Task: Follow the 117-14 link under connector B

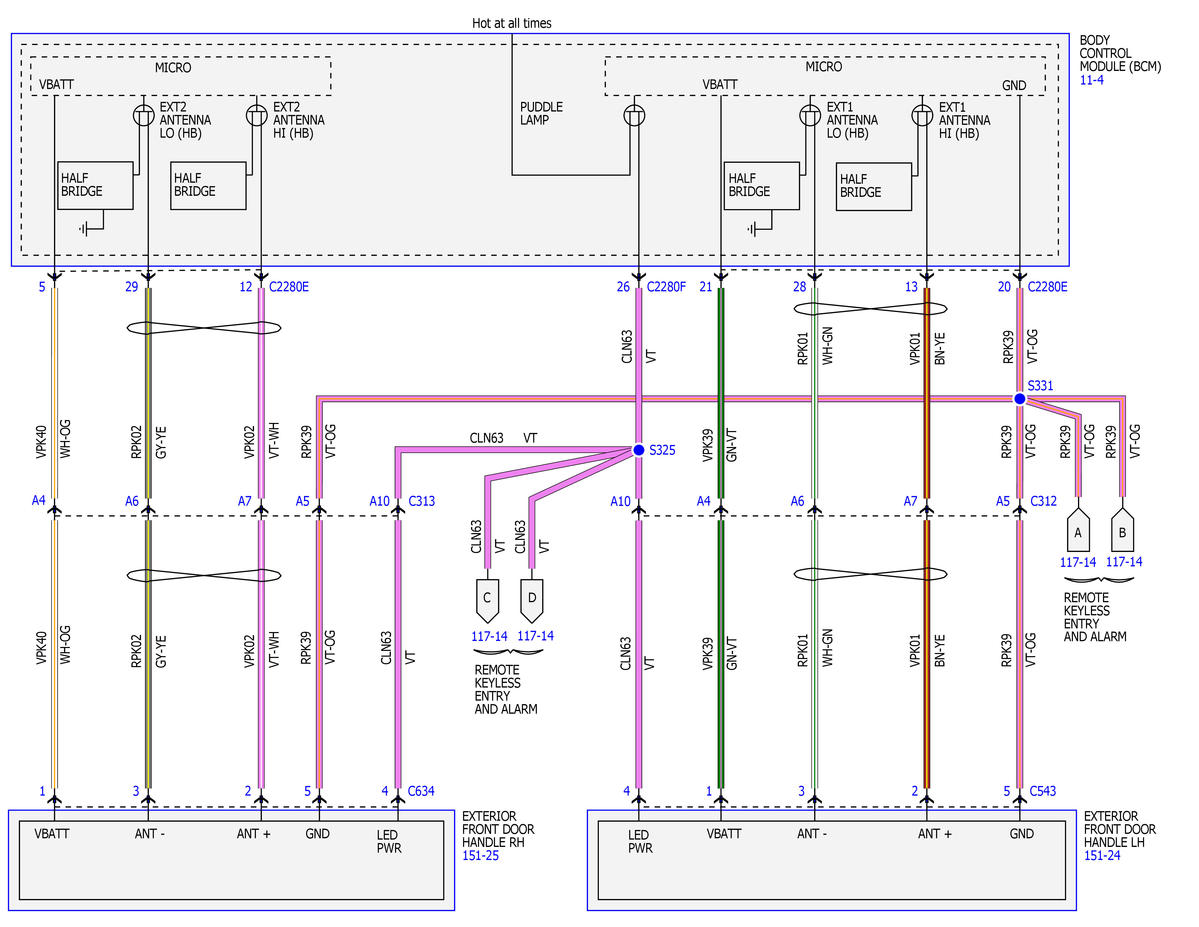Action: click(x=1124, y=562)
